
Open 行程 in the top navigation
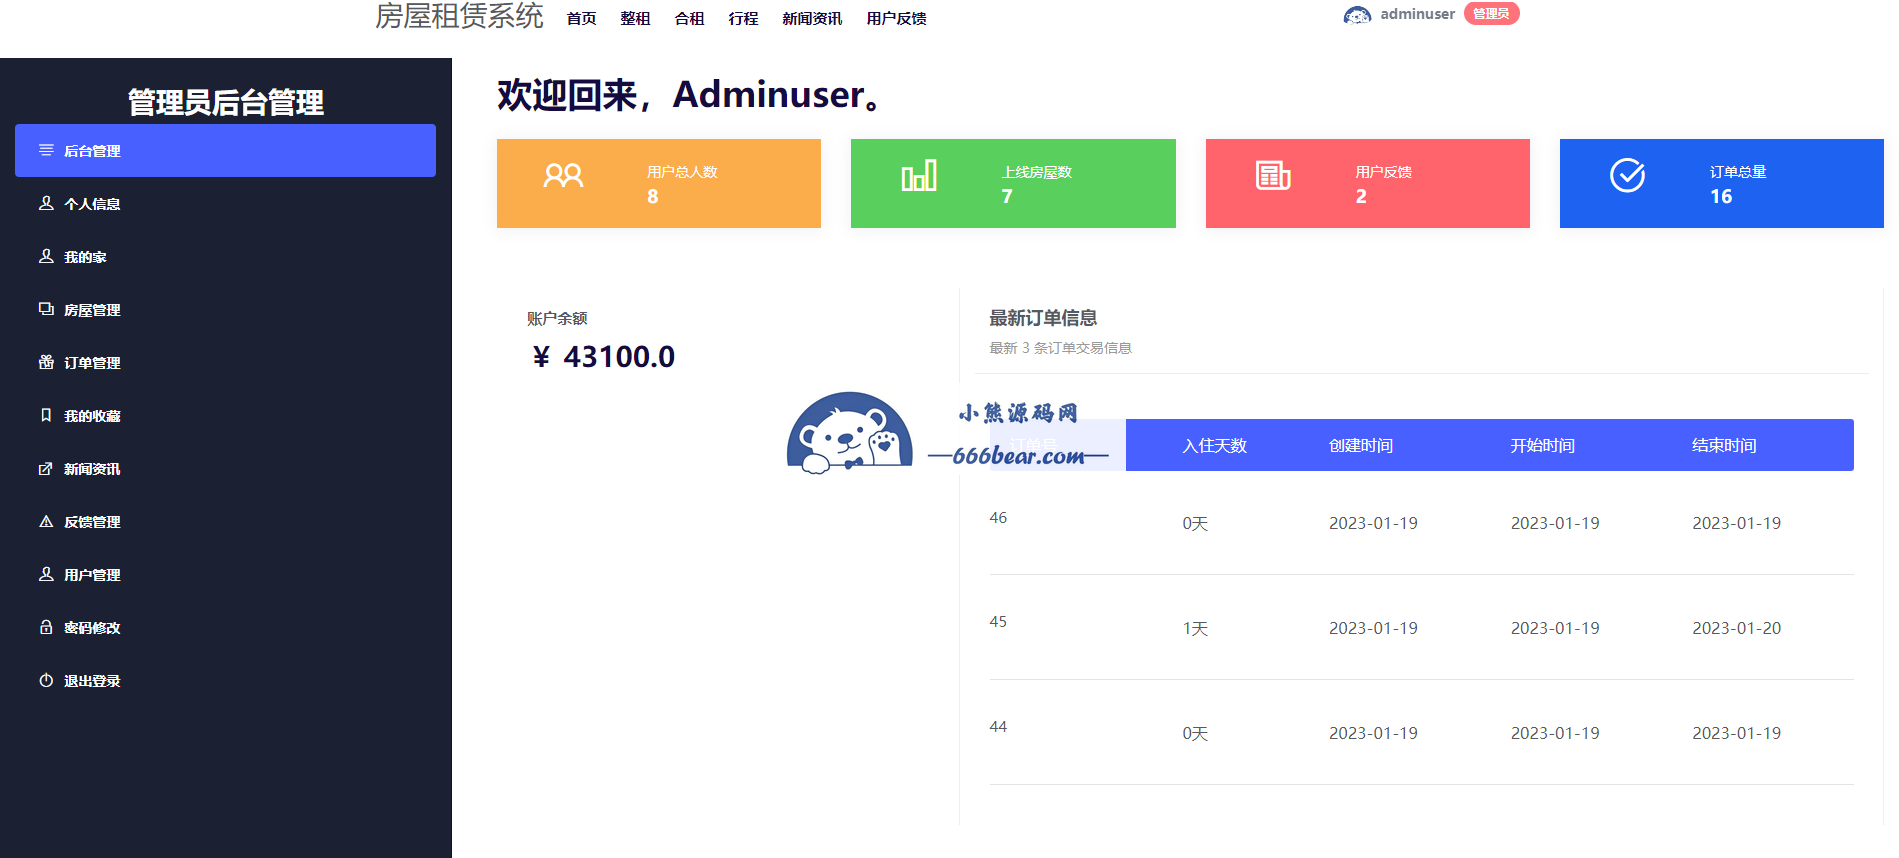tap(743, 18)
